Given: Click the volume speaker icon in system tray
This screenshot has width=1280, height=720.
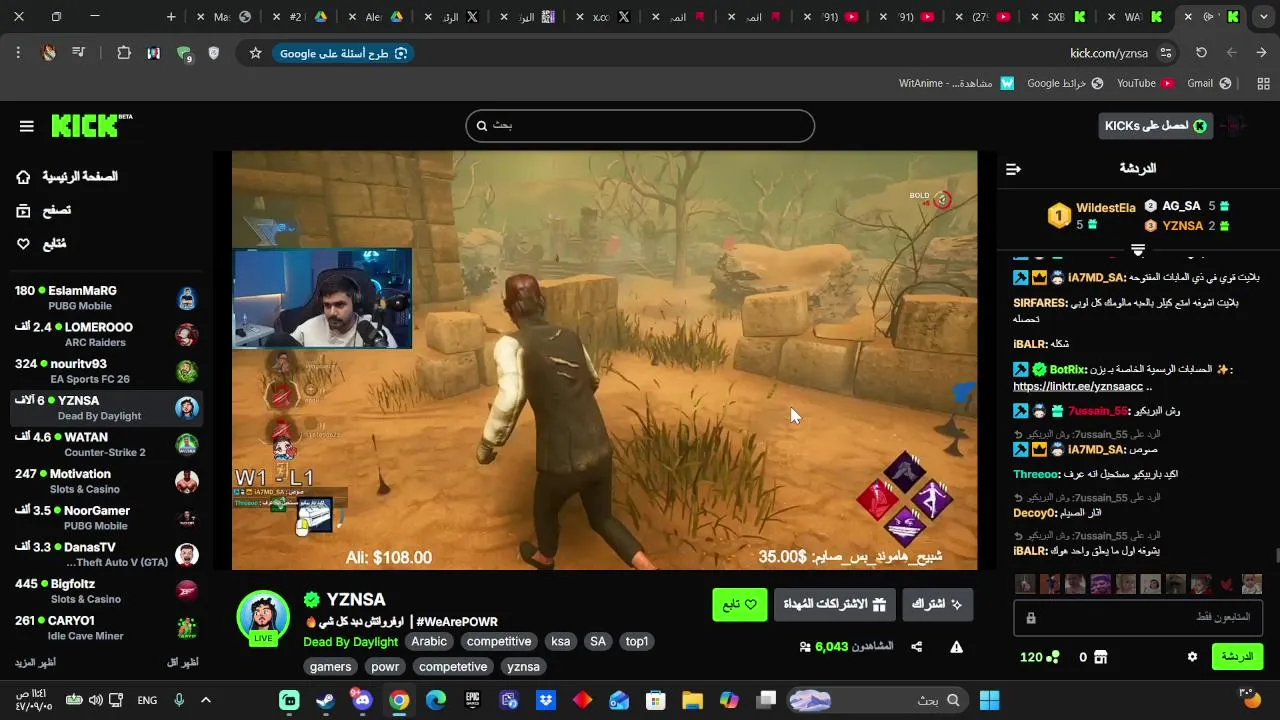Looking at the screenshot, I should pos(95,700).
